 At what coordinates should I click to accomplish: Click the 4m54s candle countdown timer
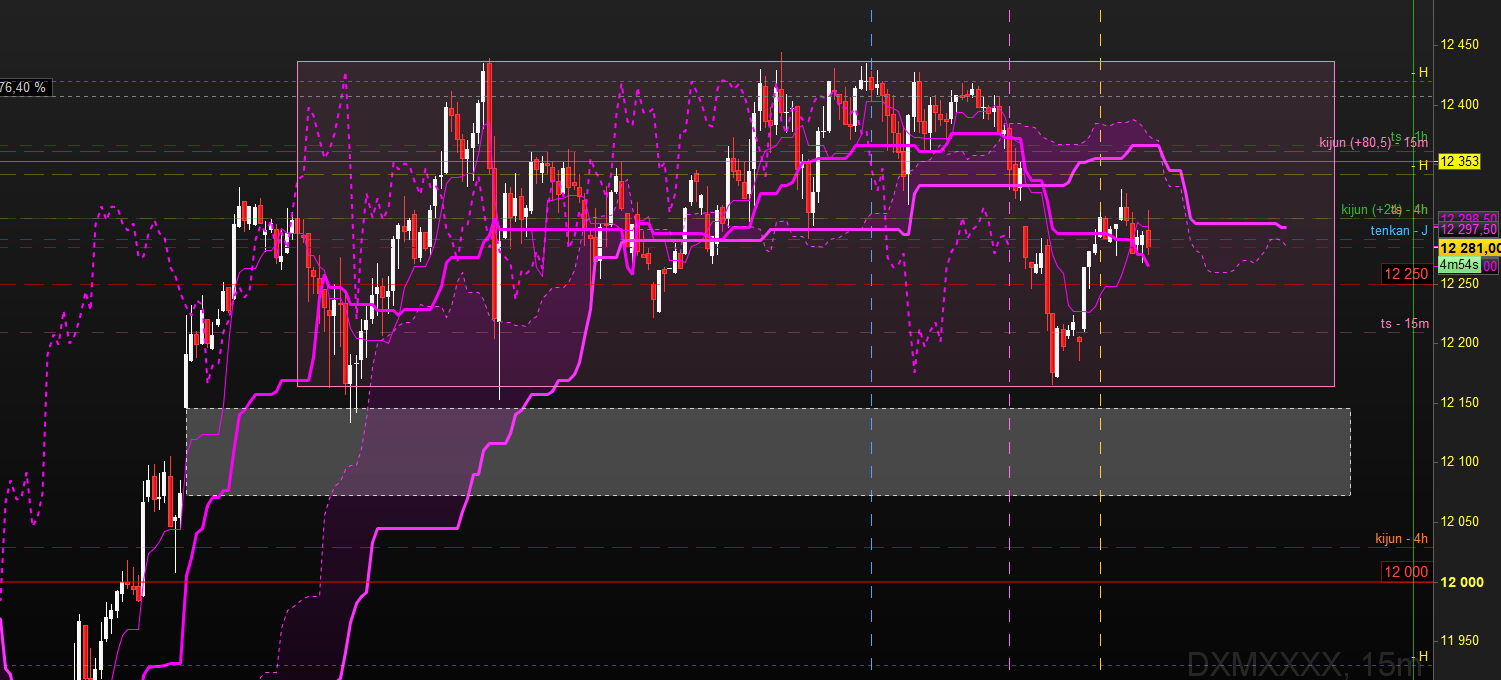1458,265
